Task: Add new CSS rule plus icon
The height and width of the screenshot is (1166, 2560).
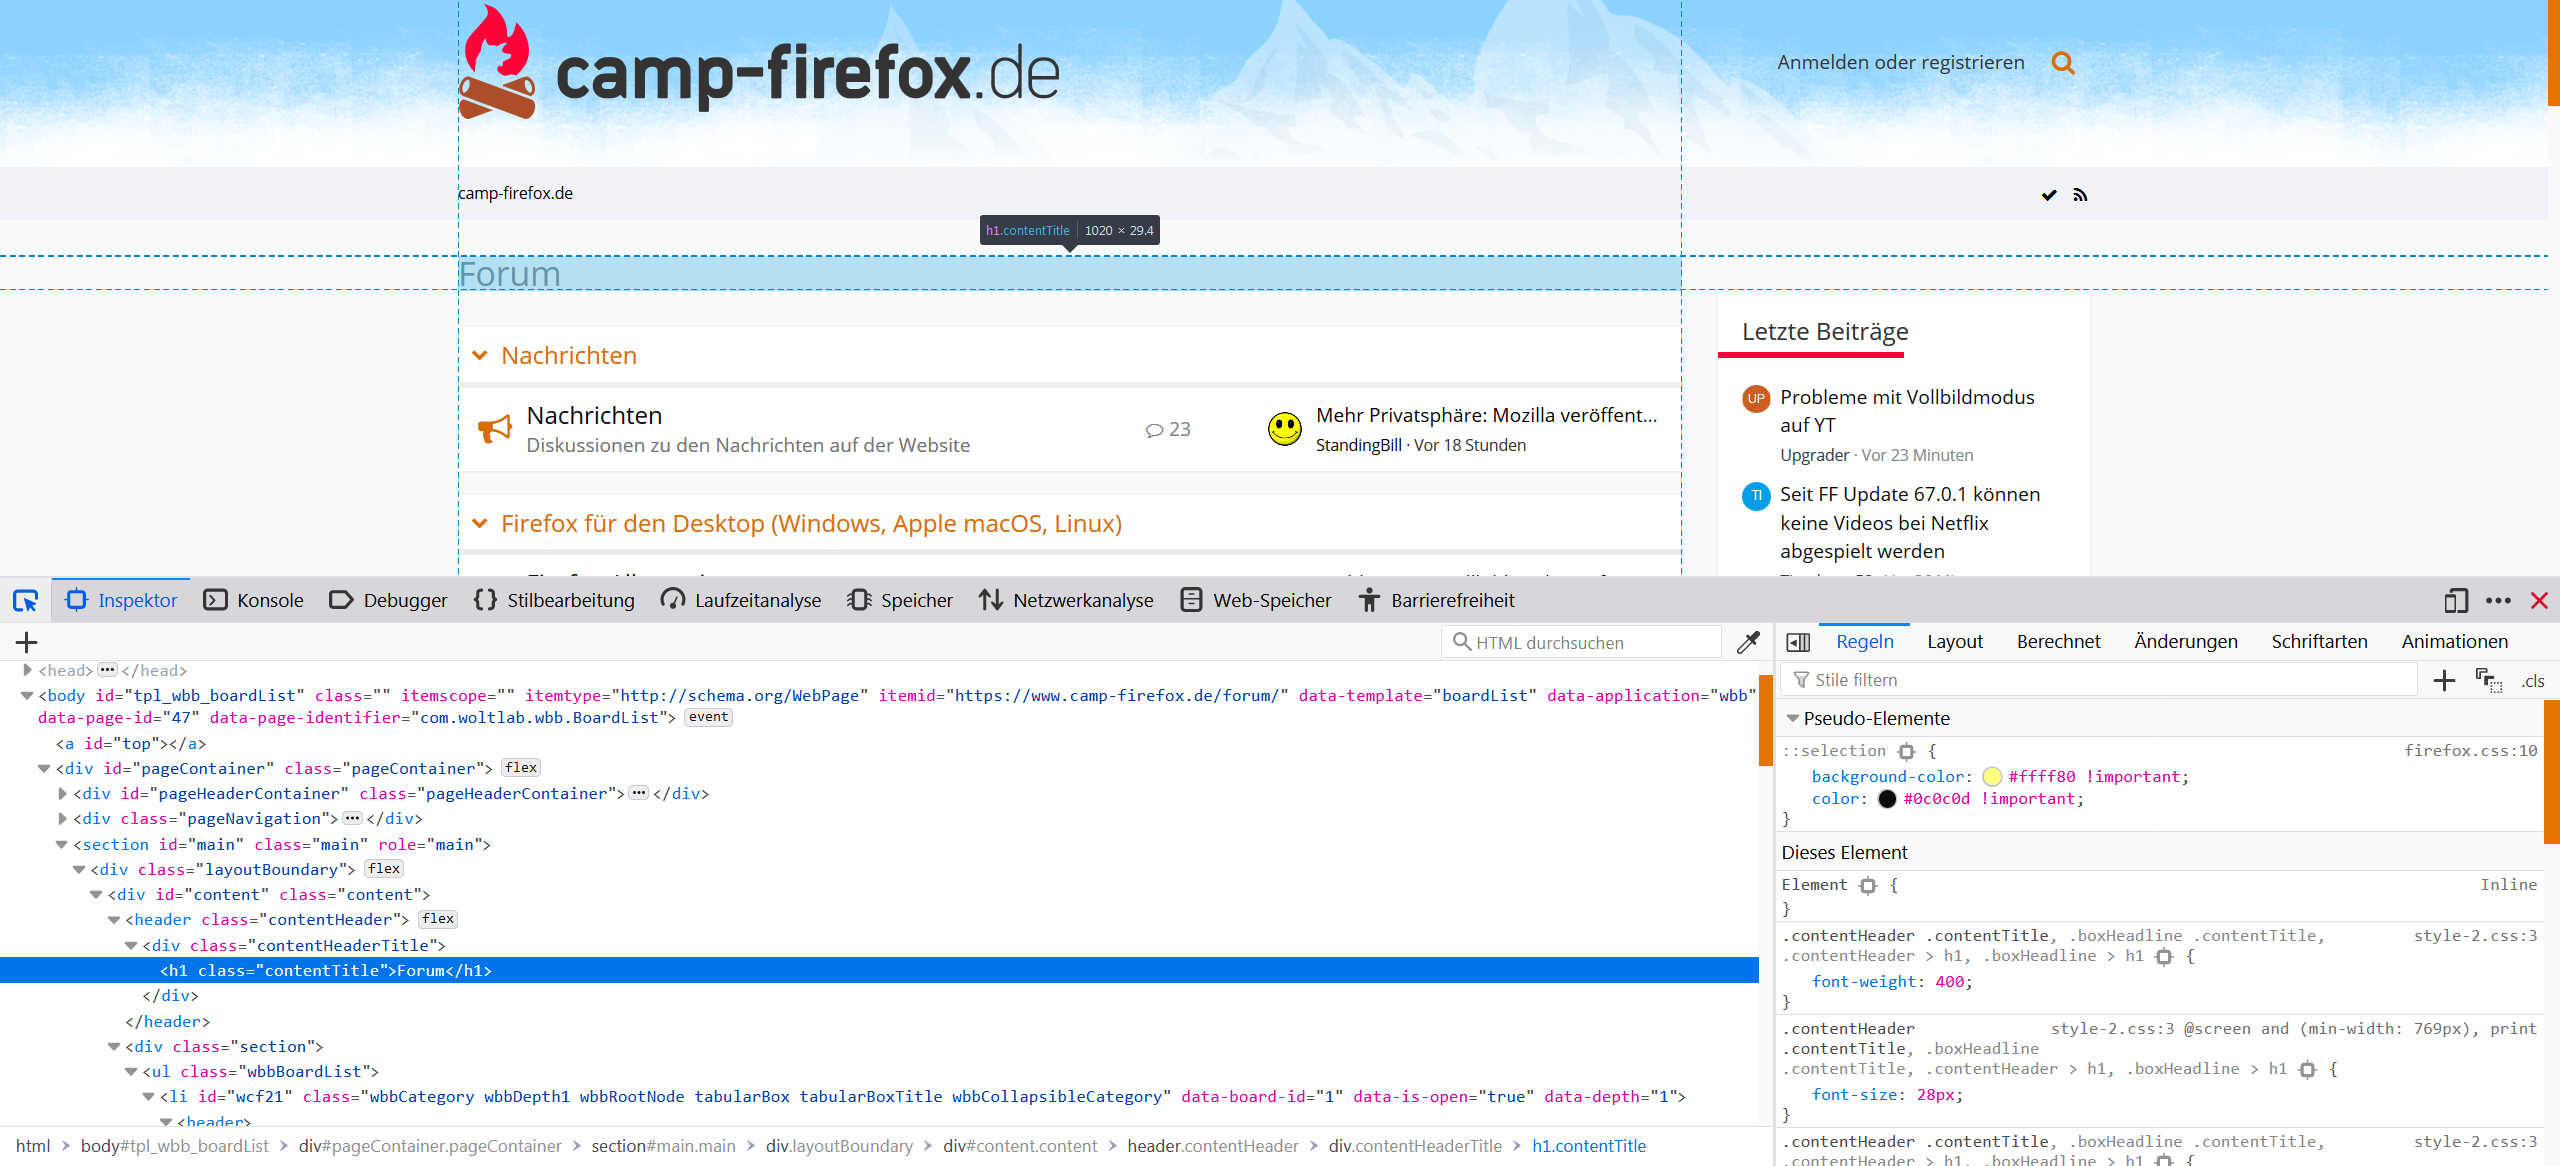Action: [2444, 680]
